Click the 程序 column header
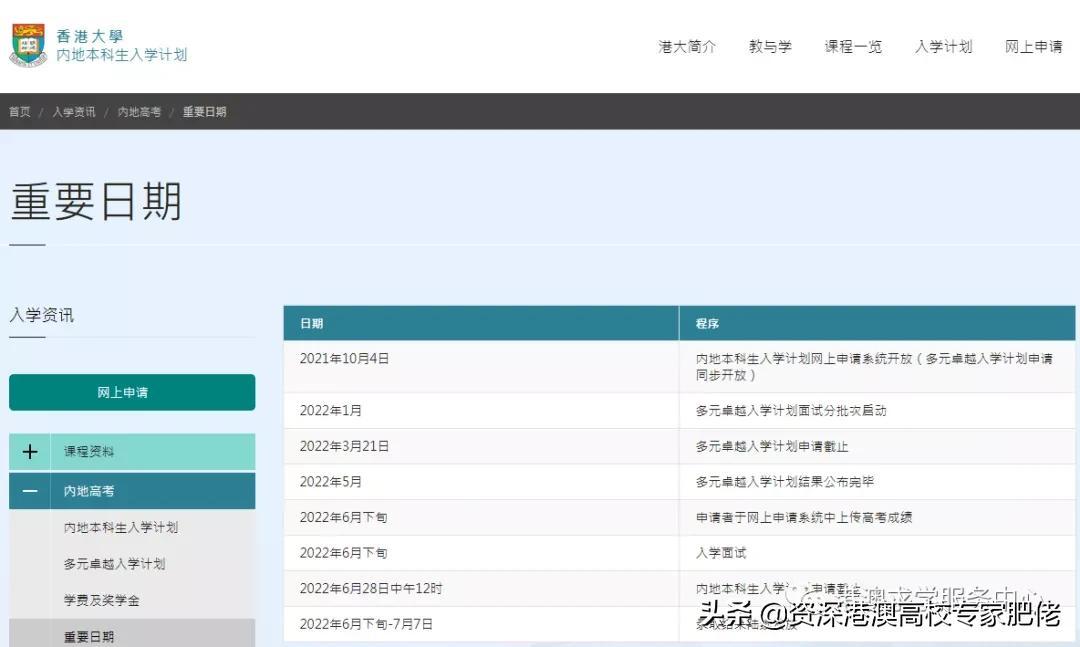The width and height of the screenshot is (1080, 647). pyautogui.click(x=707, y=324)
